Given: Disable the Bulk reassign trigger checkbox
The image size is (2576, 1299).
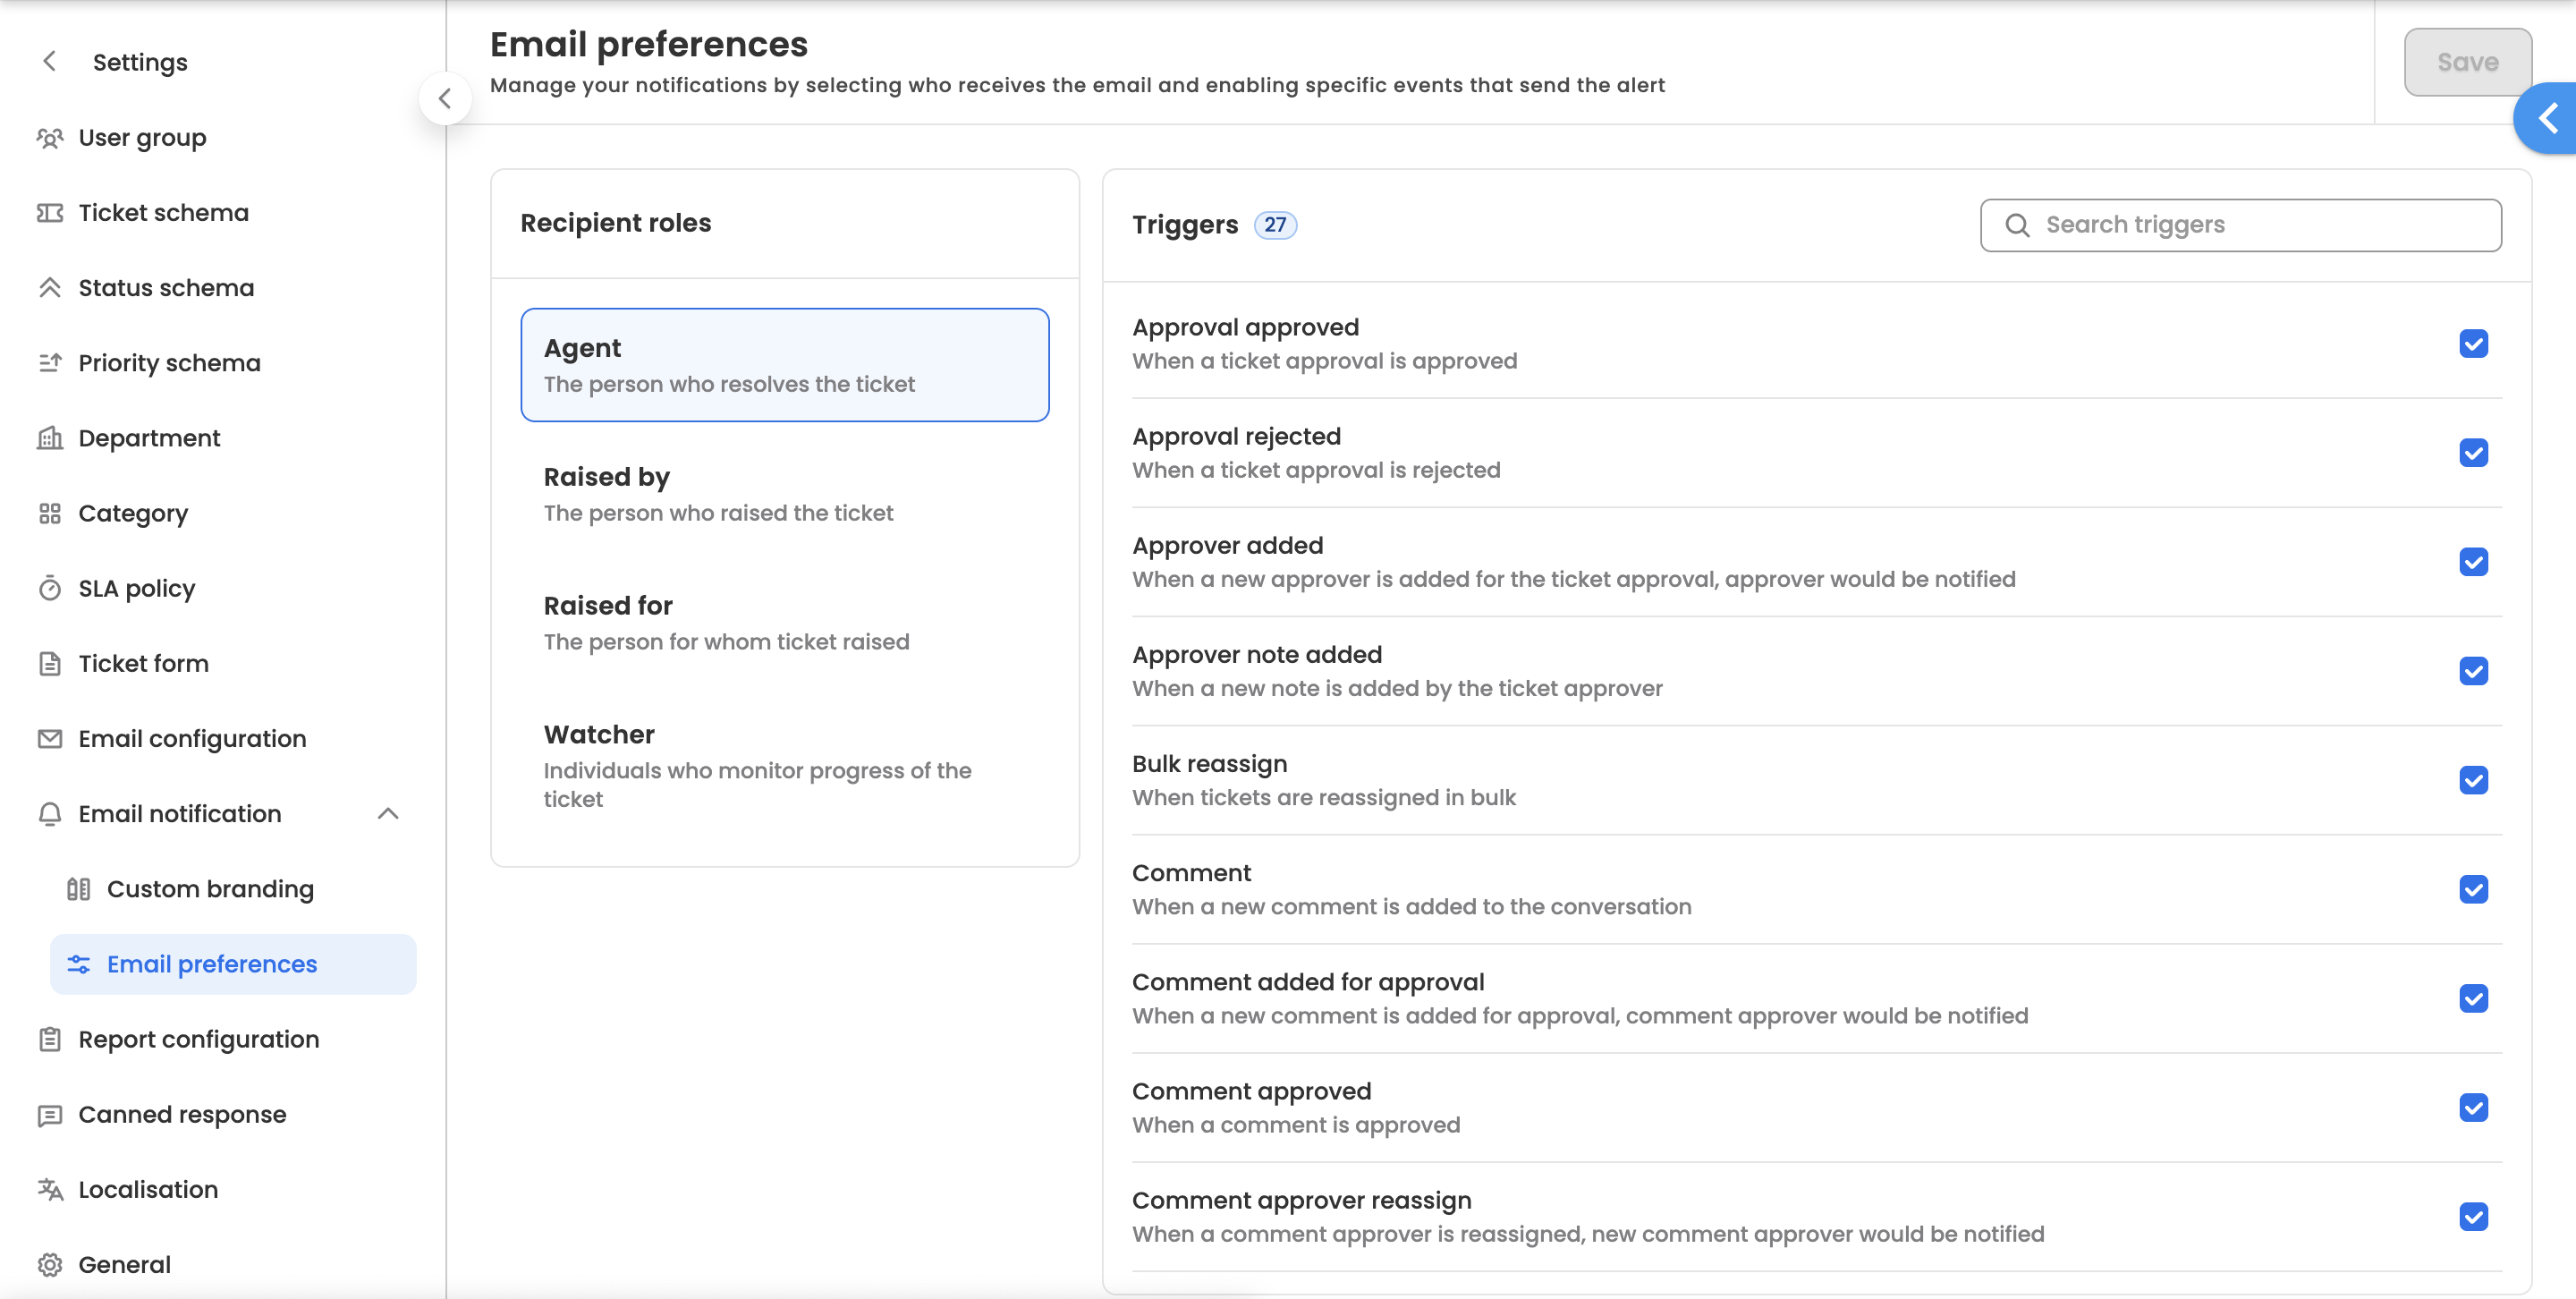Looking at the screenshot, I should 2472,780.
